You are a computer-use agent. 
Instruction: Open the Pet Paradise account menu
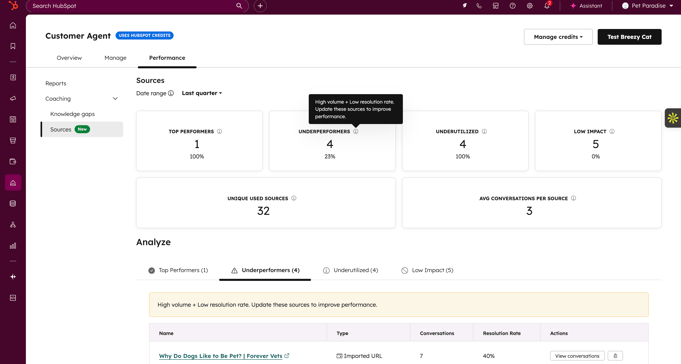pos(647,6)
